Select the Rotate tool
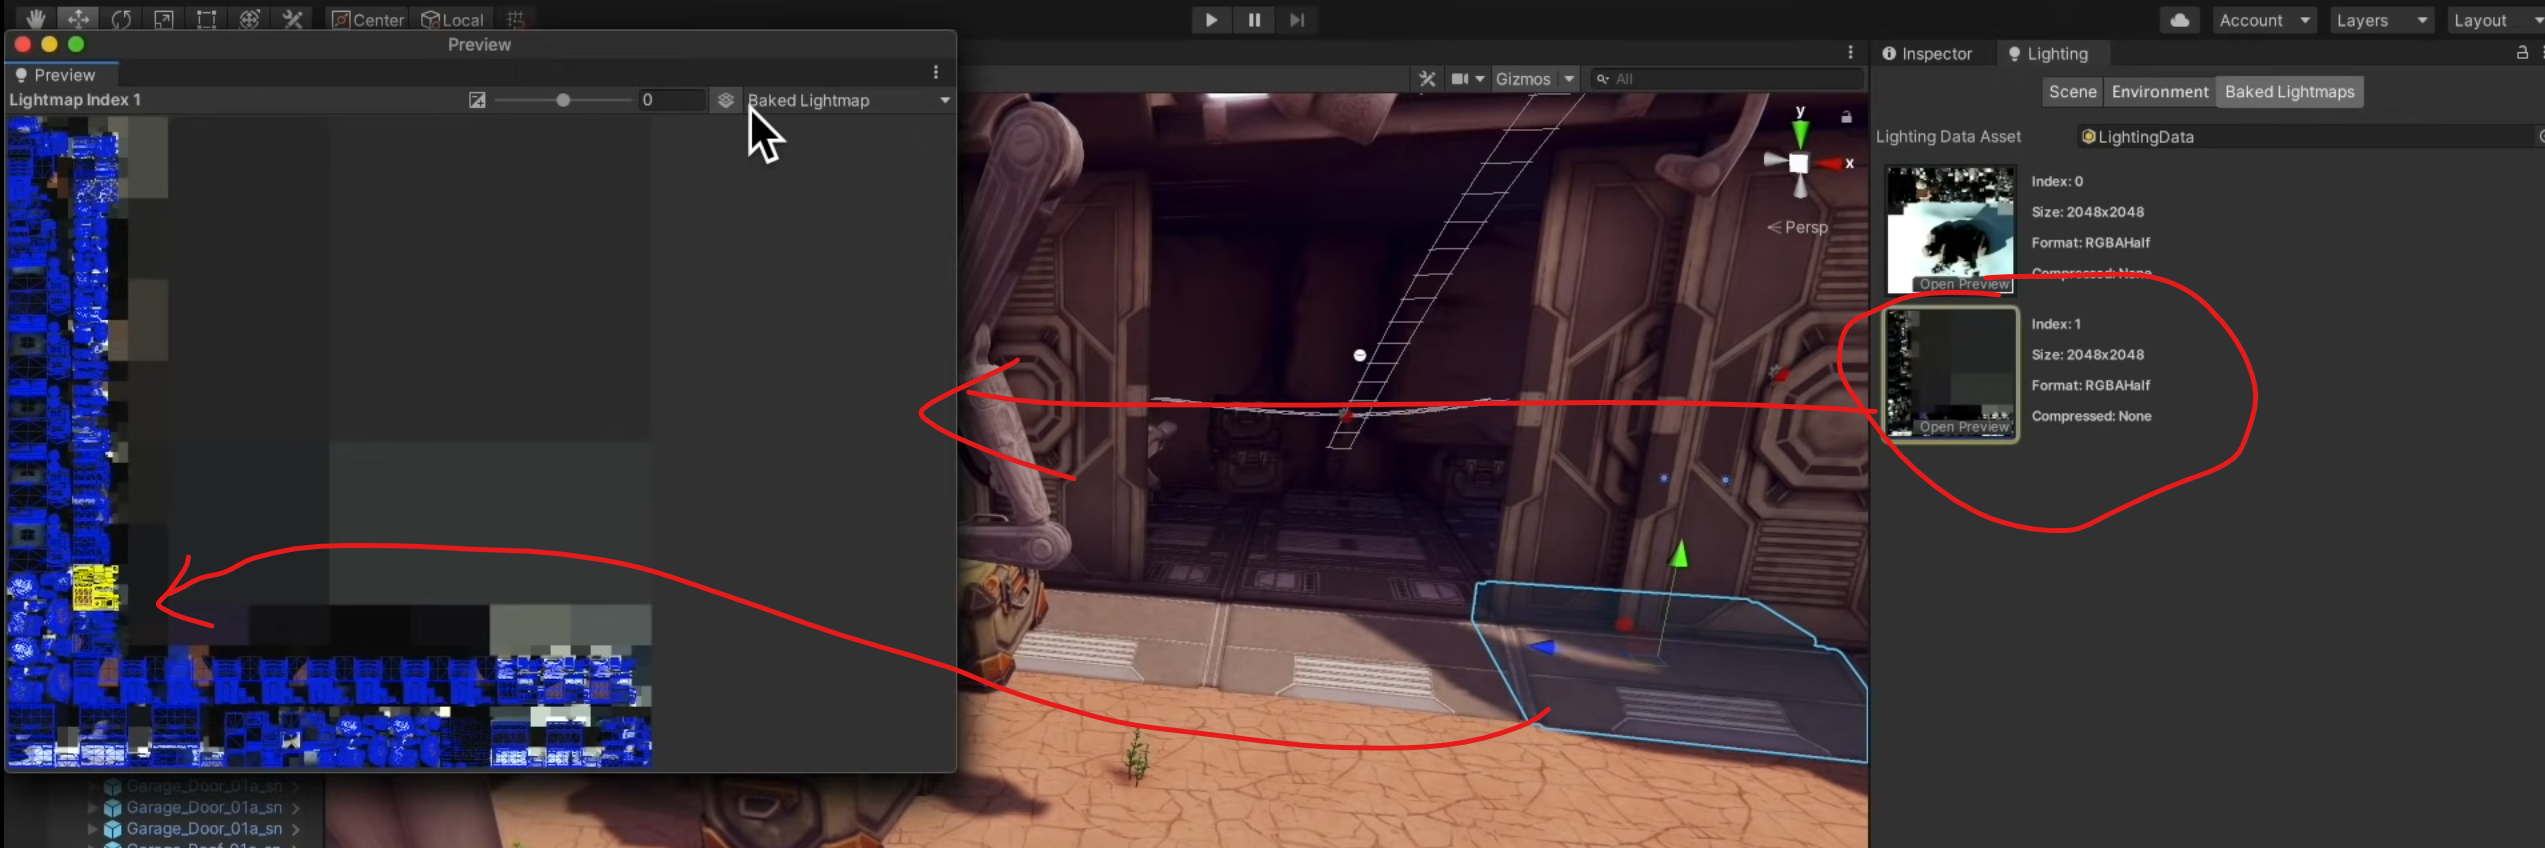 [x=121, y=19]
